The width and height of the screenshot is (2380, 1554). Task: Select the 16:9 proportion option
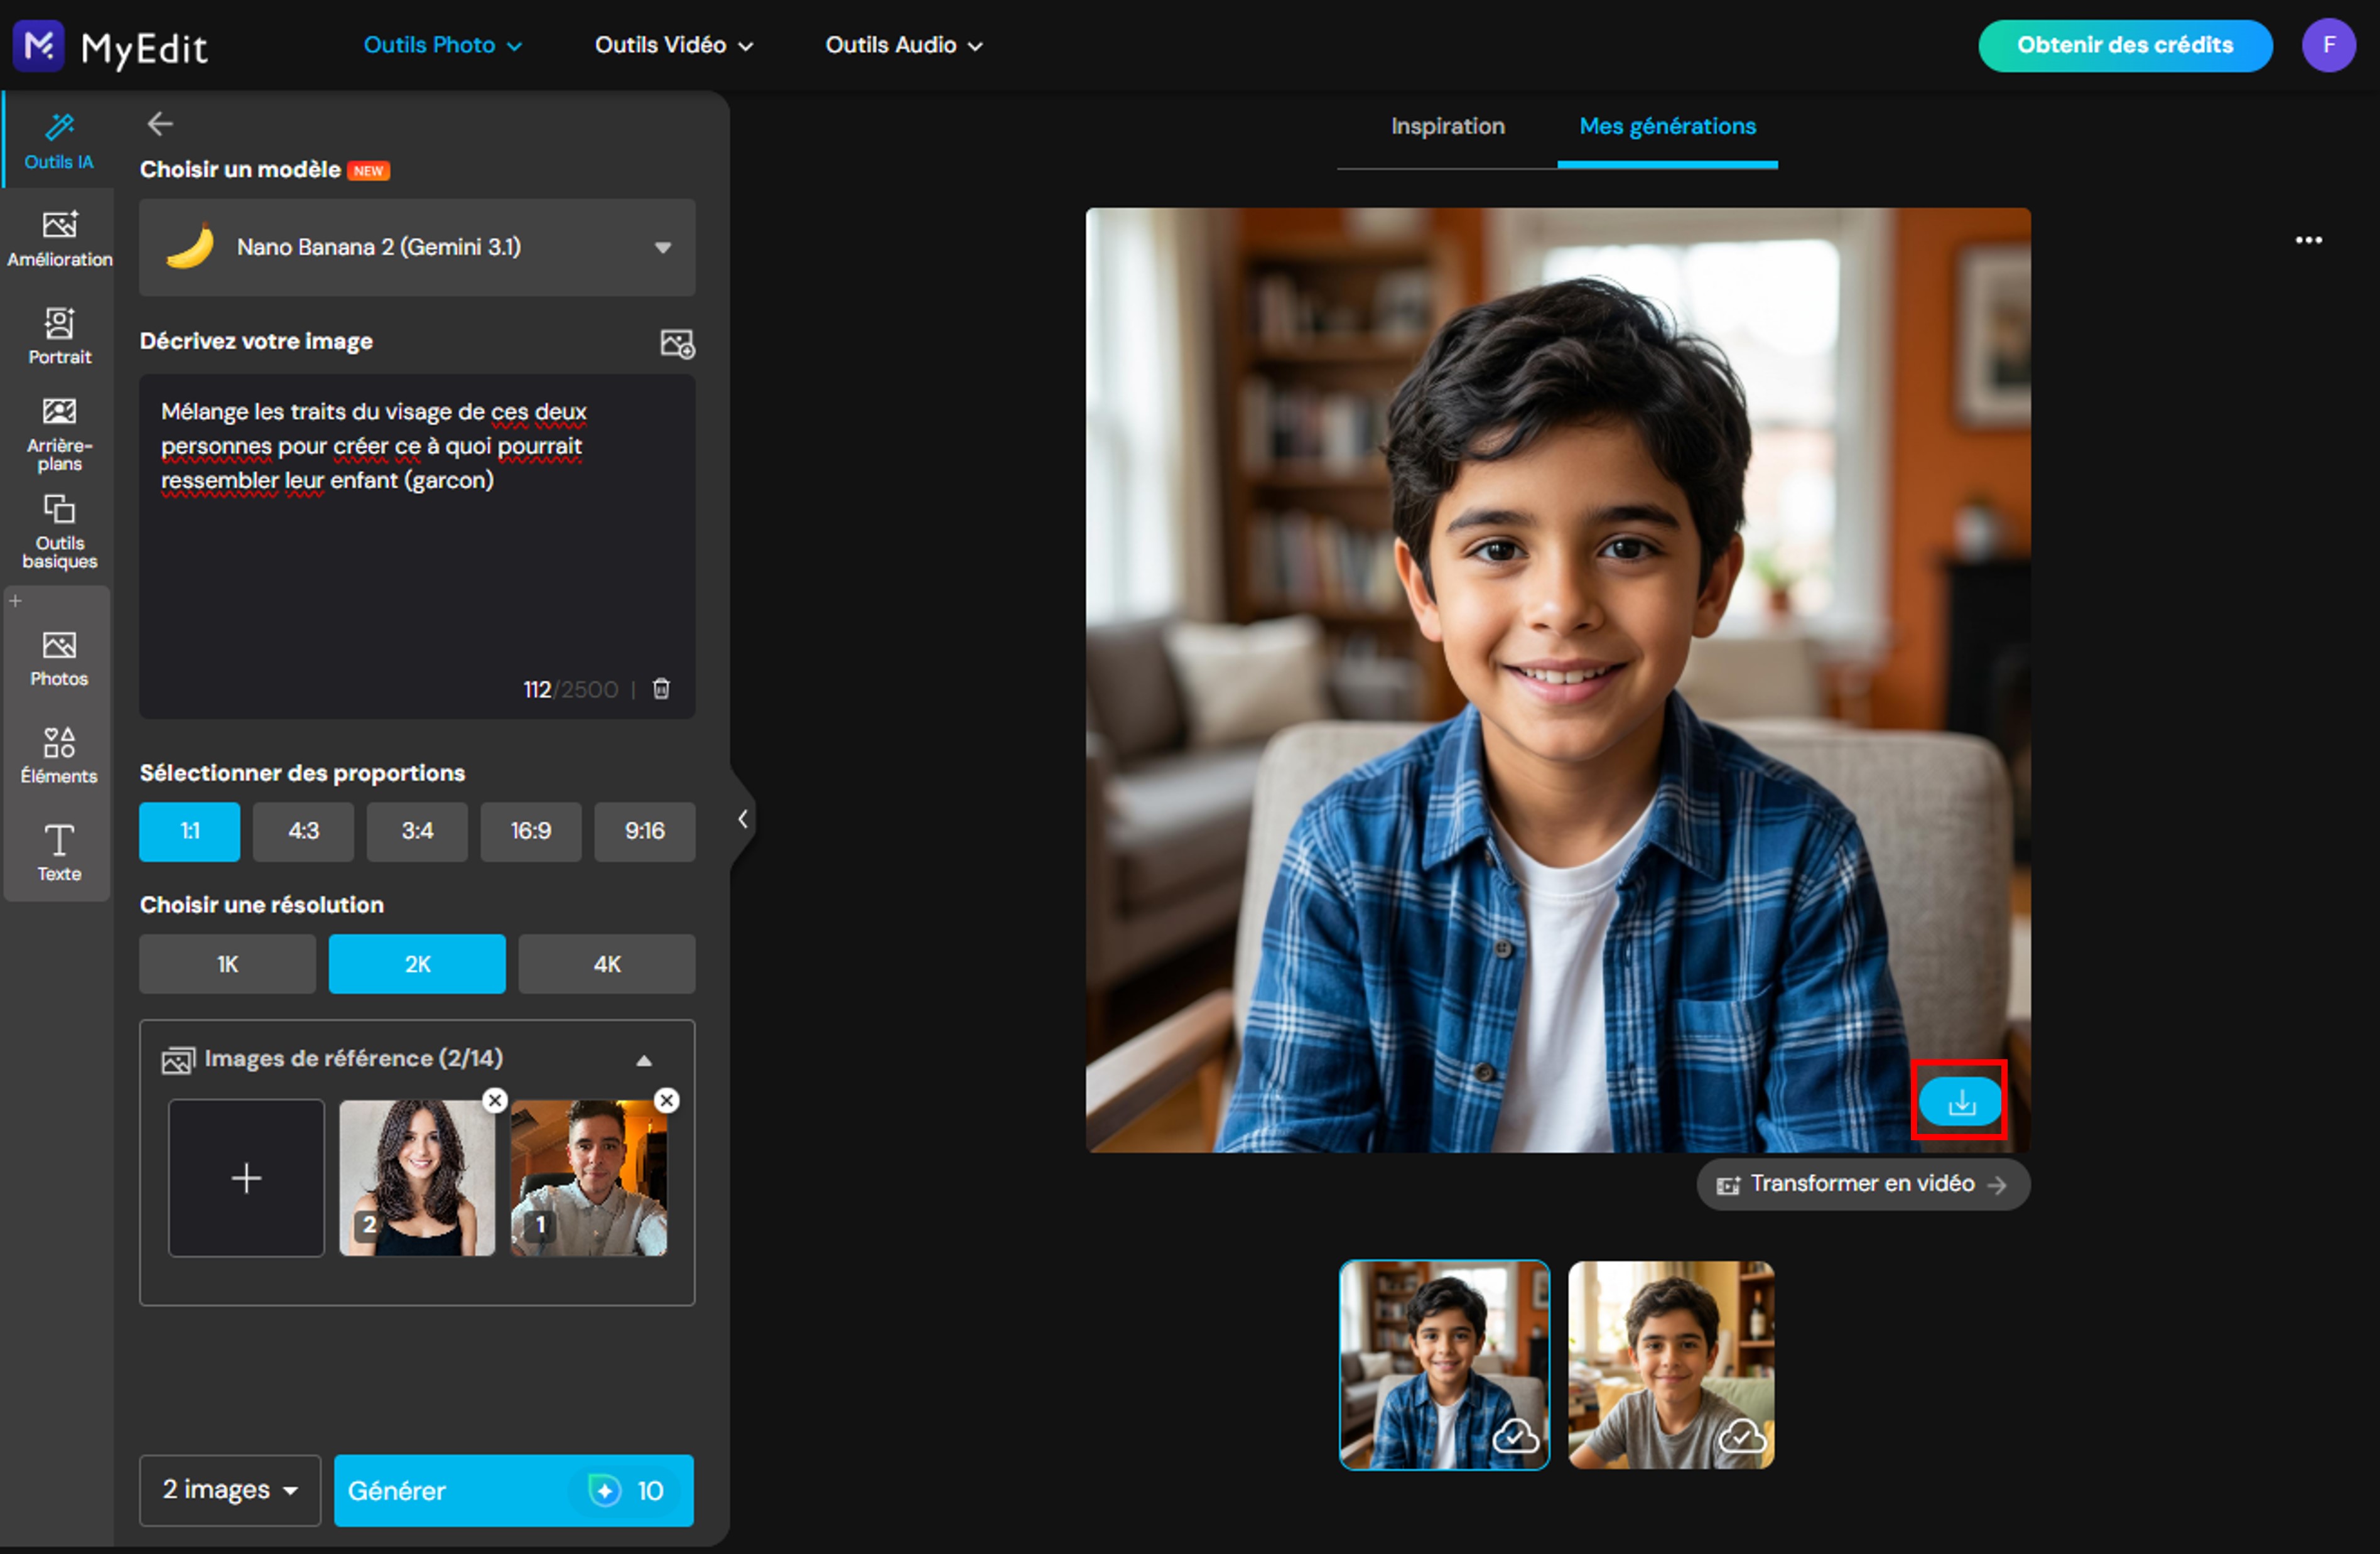click(x=531, y=830)
